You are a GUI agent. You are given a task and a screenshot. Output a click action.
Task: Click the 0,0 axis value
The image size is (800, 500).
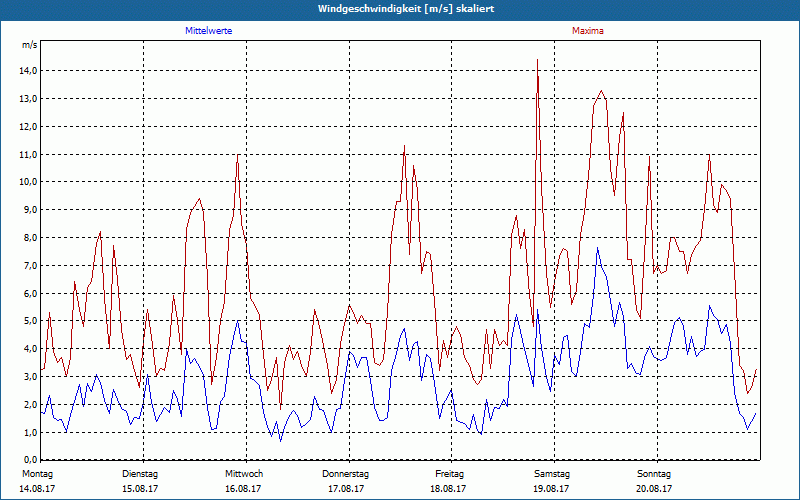click(x=31, y=458)
